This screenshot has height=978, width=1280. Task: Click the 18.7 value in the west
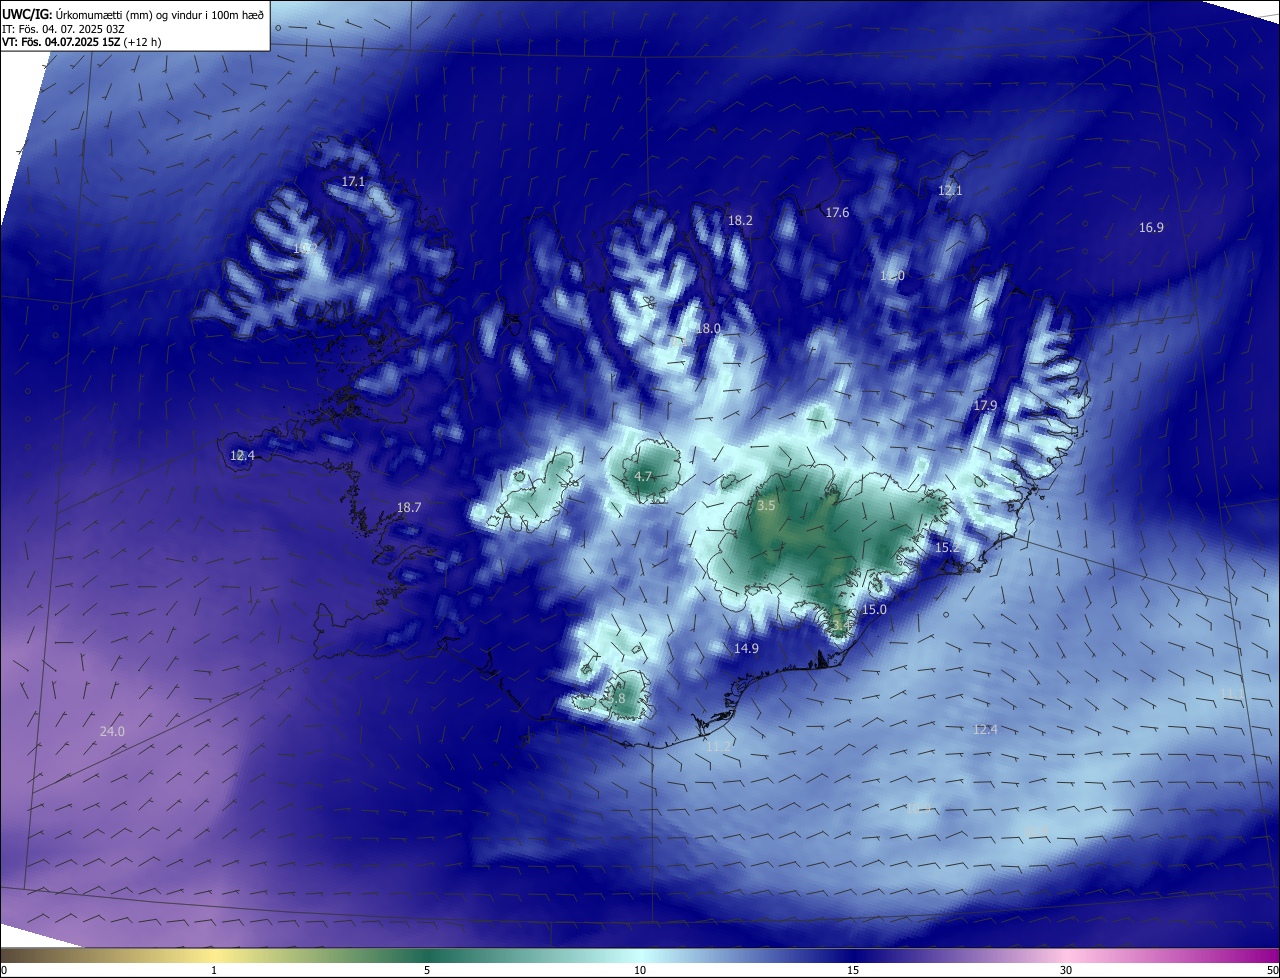coord(409,508)
